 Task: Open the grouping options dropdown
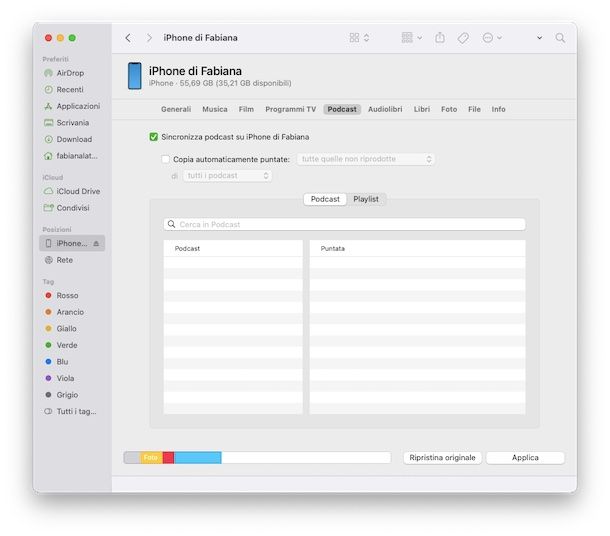[x=411, y=38]
